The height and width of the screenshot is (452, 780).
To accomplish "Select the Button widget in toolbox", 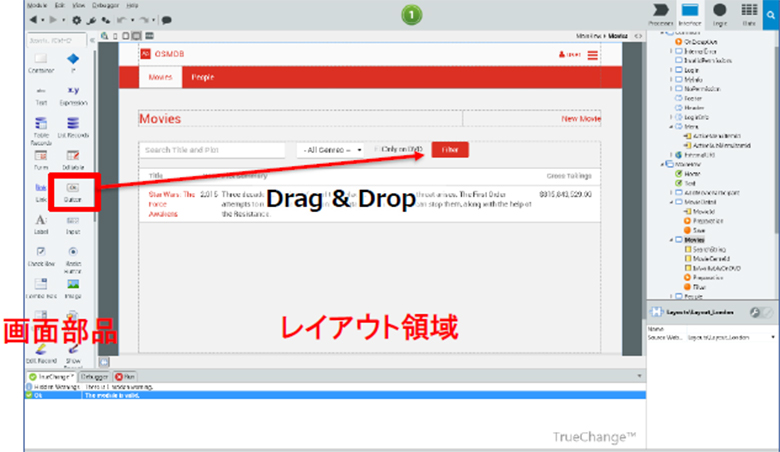I will 73,192.
